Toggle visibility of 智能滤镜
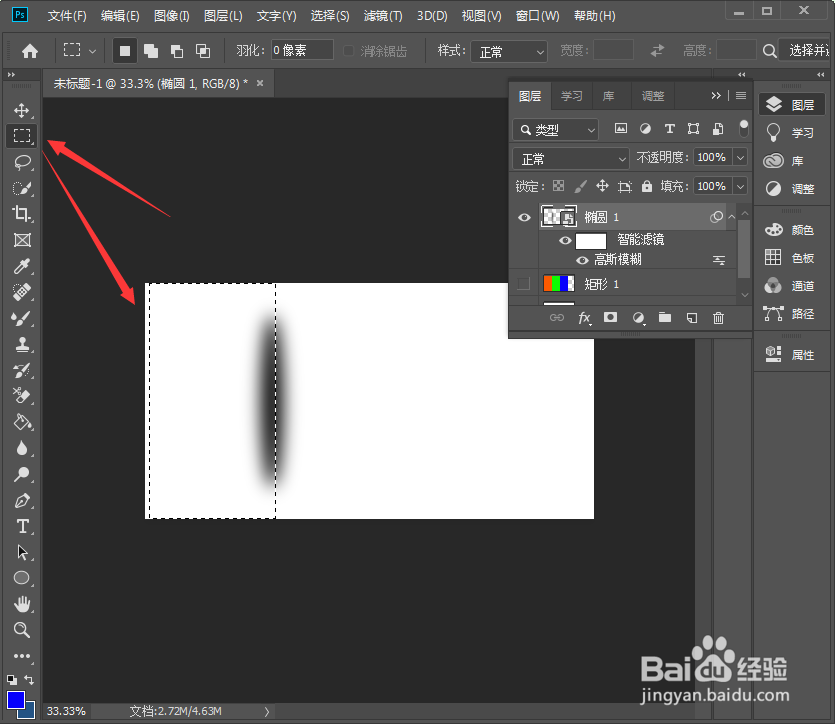The image size is (835, 724). click(x=565, y=241)
